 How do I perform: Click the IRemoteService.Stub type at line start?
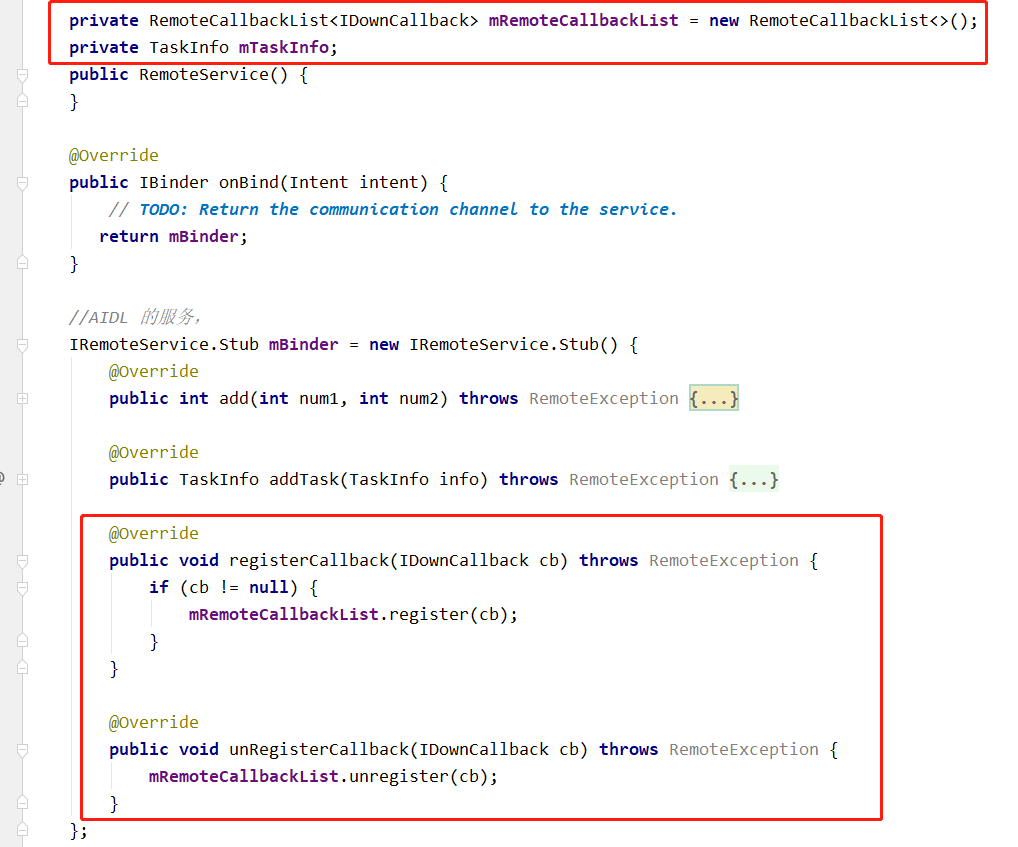164,345
